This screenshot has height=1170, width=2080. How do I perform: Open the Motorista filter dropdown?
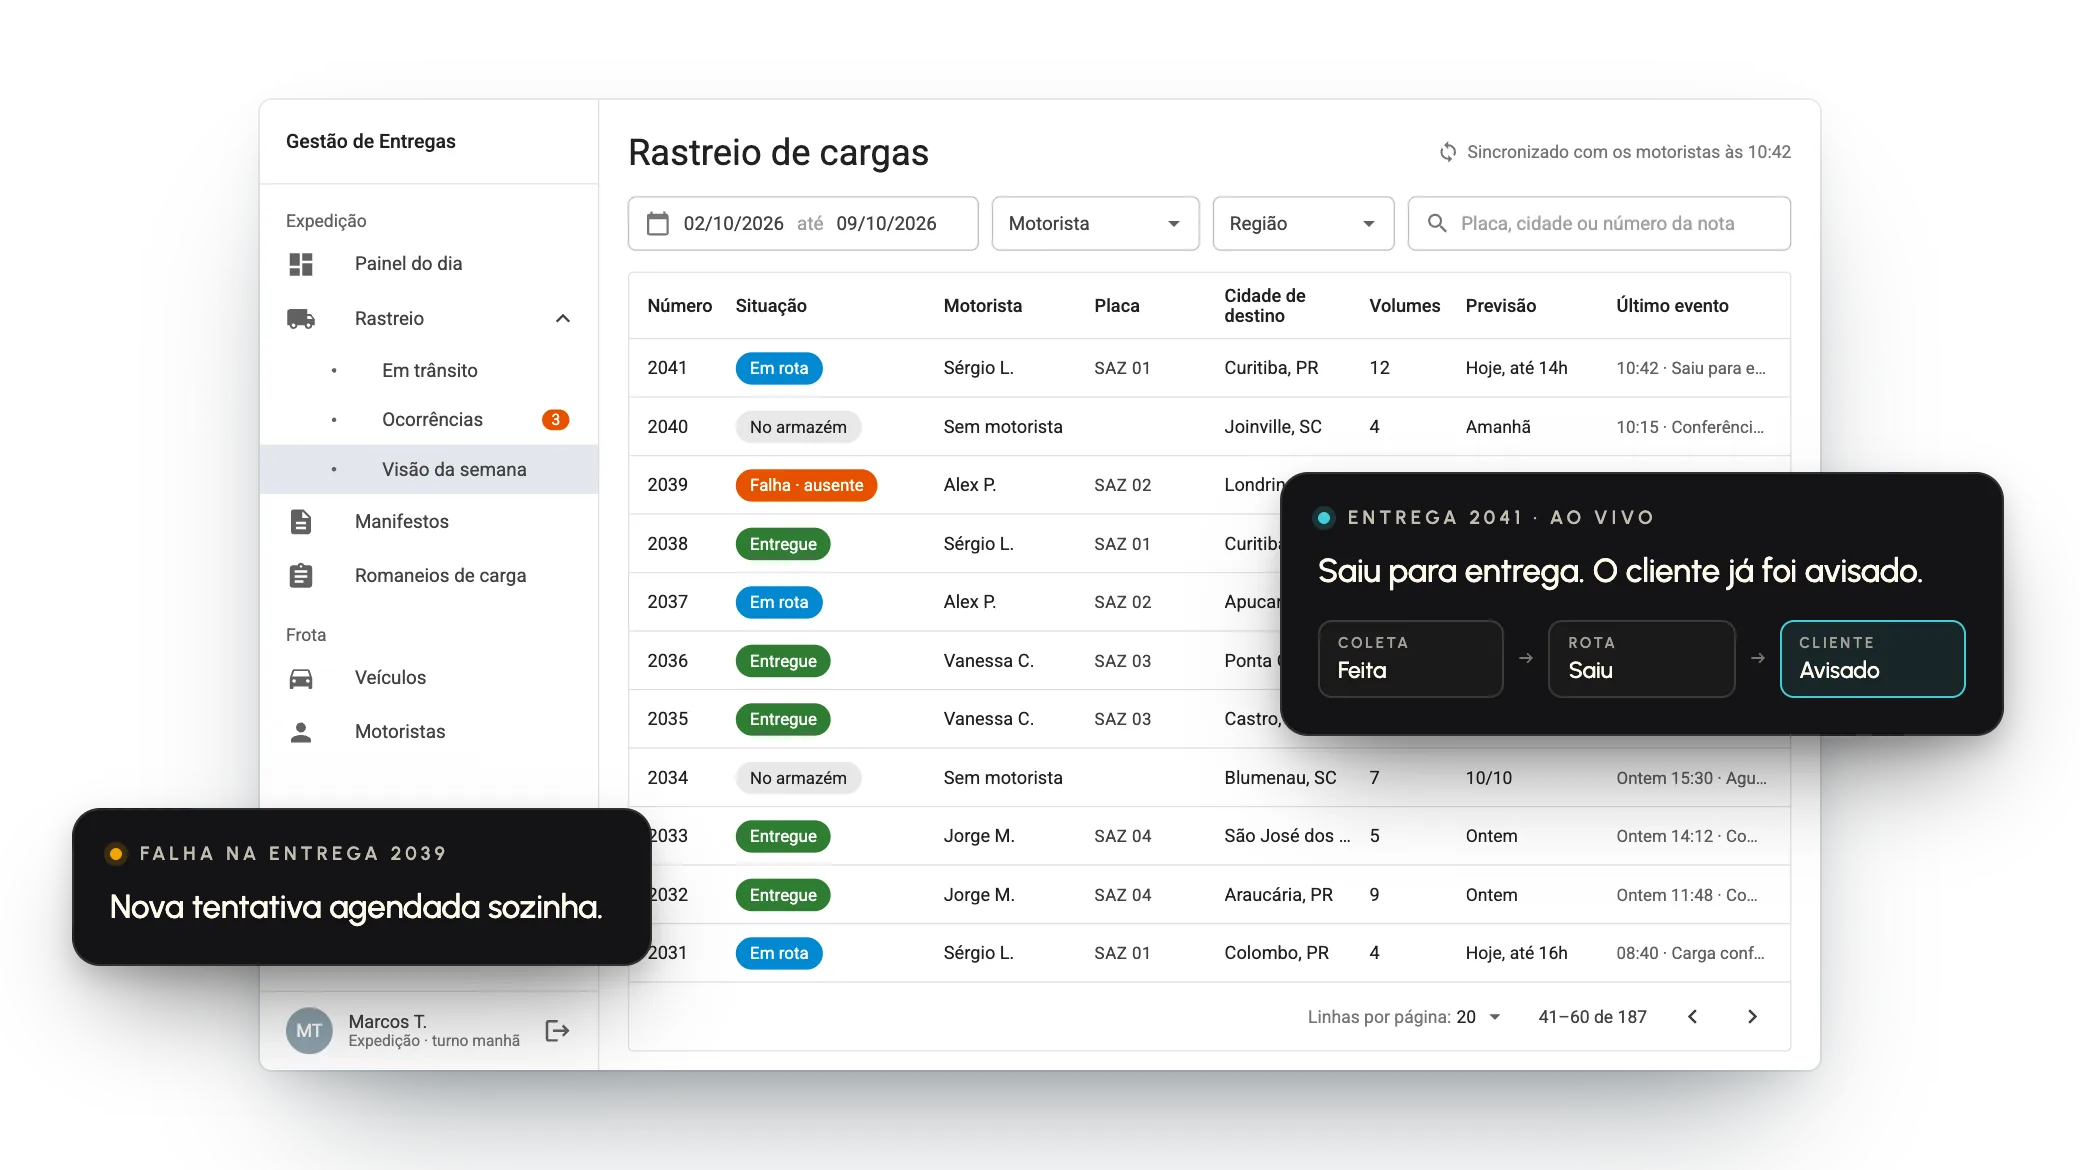1095,224
